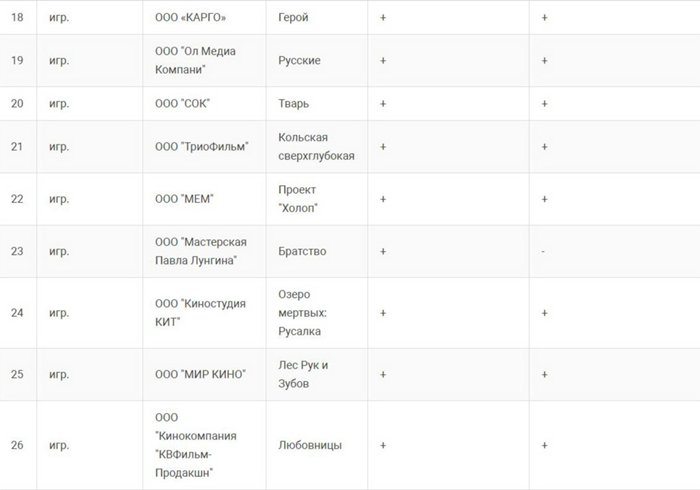Select ООО "Ол Медиа Компани" cell

[x=204, y=60]
